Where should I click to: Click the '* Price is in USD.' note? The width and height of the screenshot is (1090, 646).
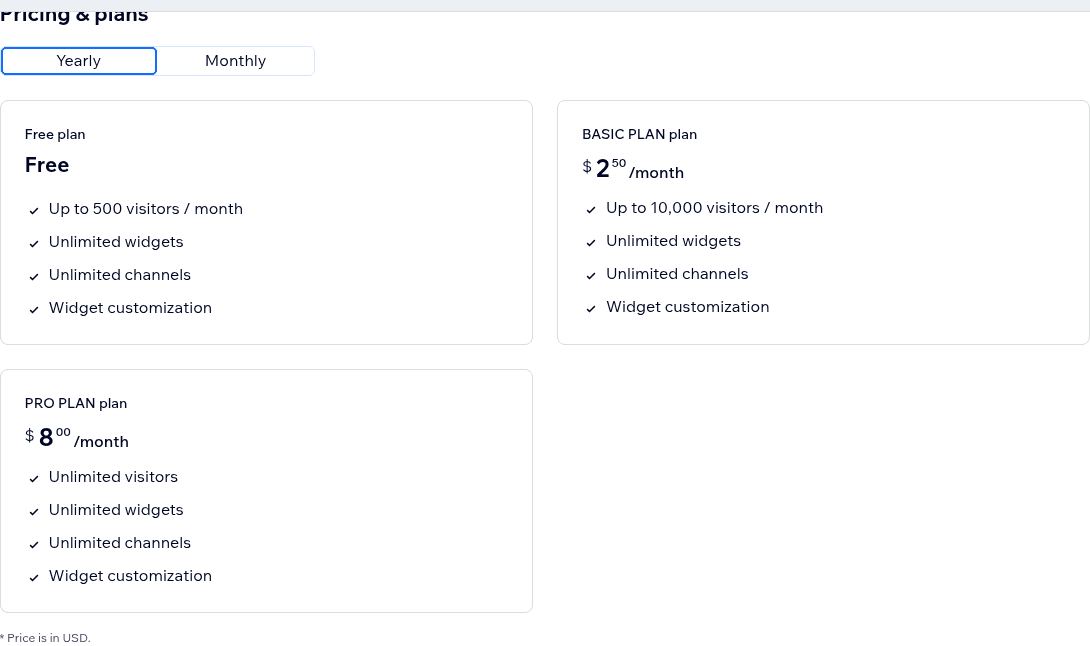45,638
